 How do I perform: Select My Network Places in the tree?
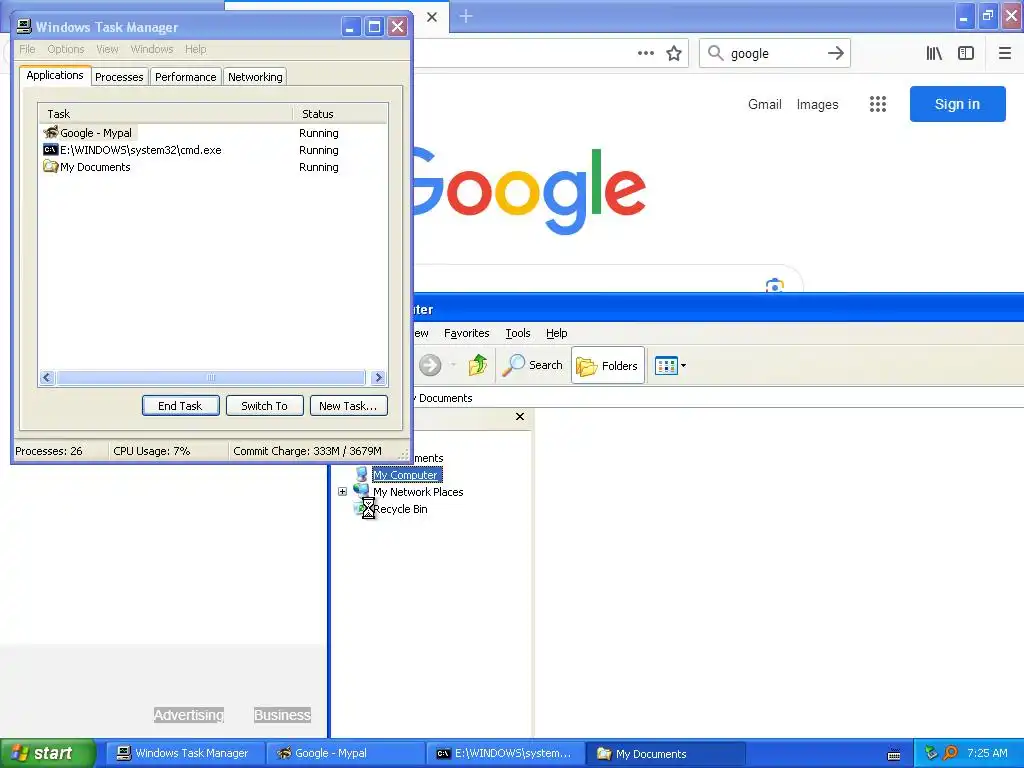tap(418, 492)
